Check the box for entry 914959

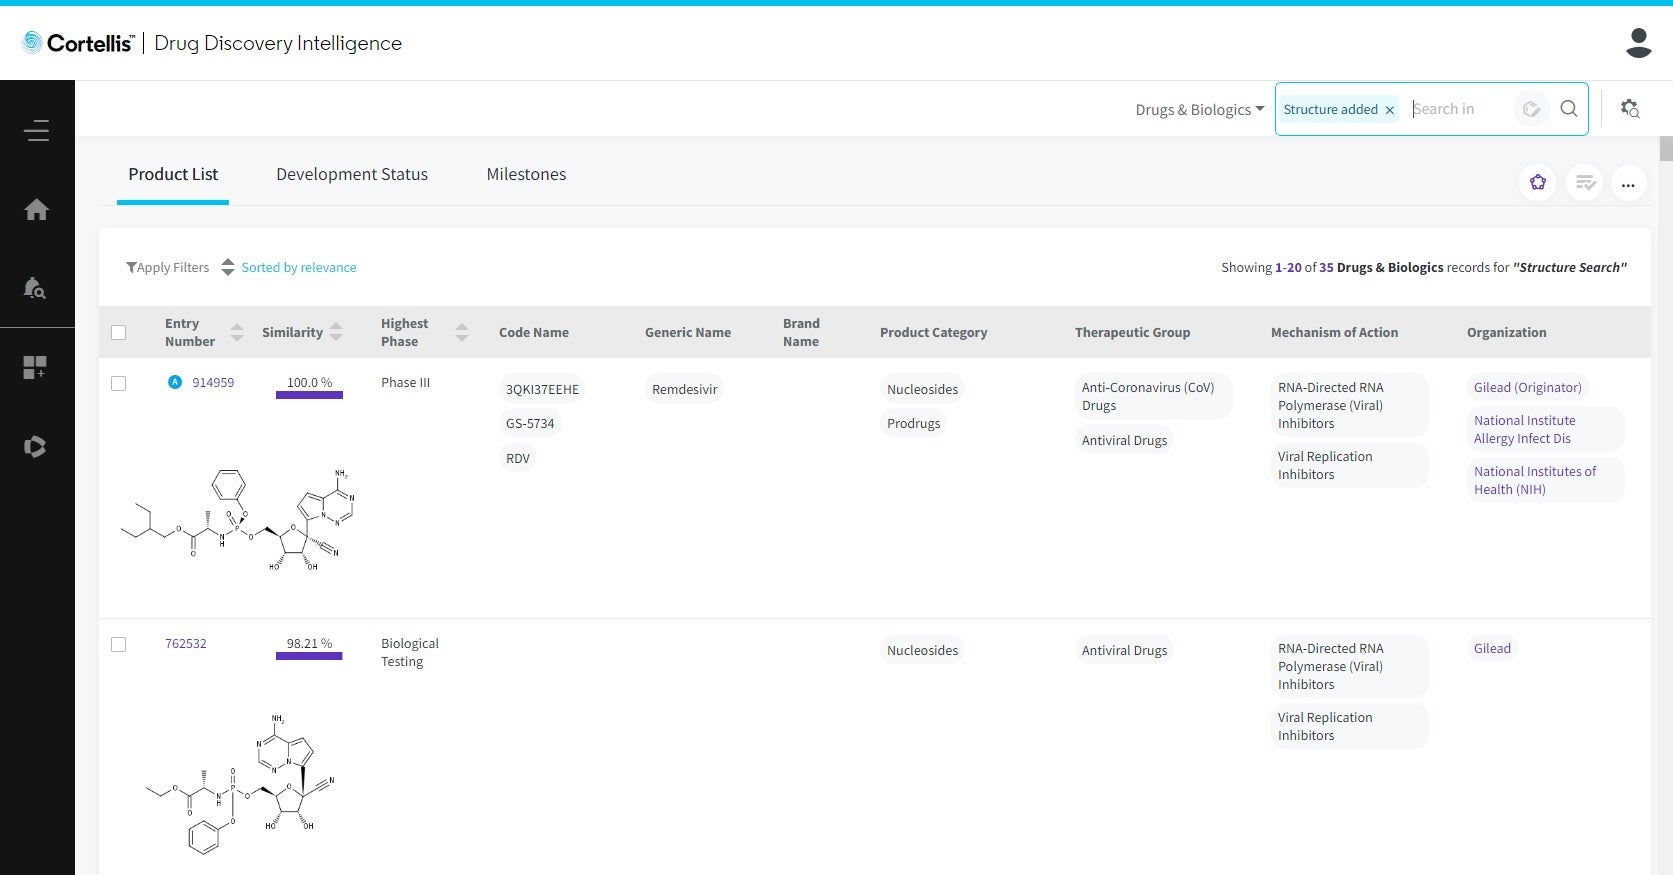click(x=118, y=383)
